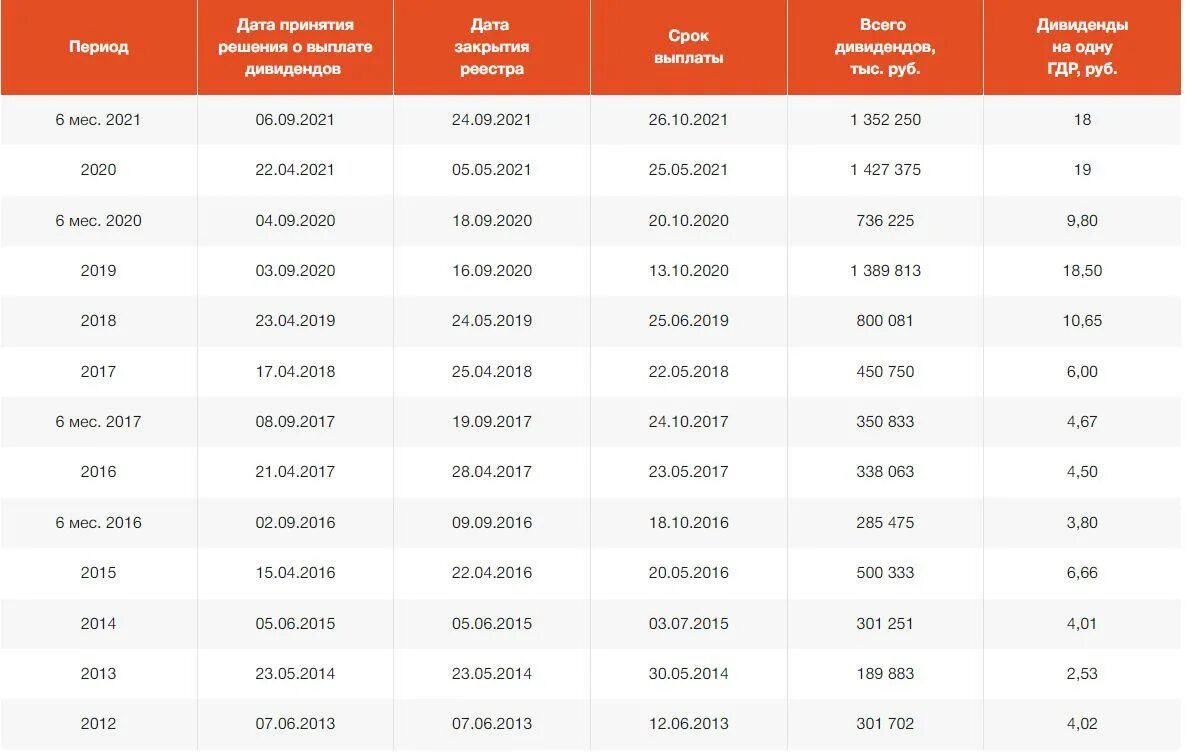This screenshot has height=756, width=1192.
Task: Click the 'Срок выплаты' column header
Action: tap(689, 47)
